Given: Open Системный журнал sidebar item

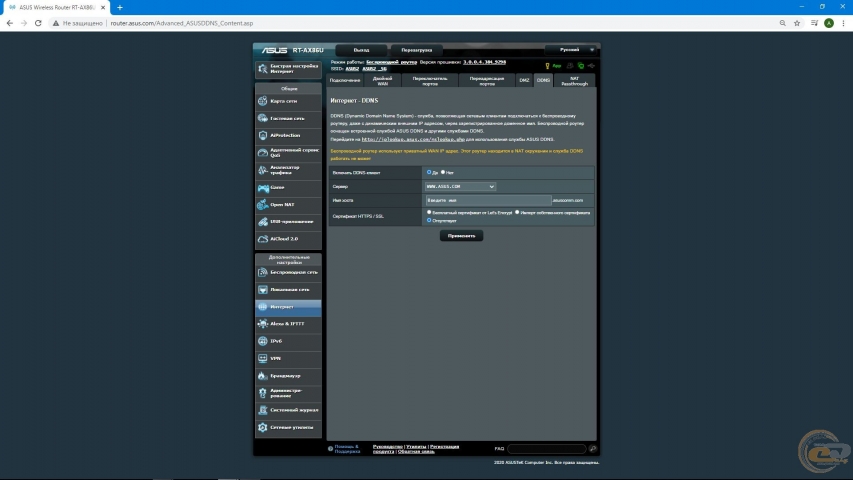Looking at the screenshot, I should (x=288, y=410).
